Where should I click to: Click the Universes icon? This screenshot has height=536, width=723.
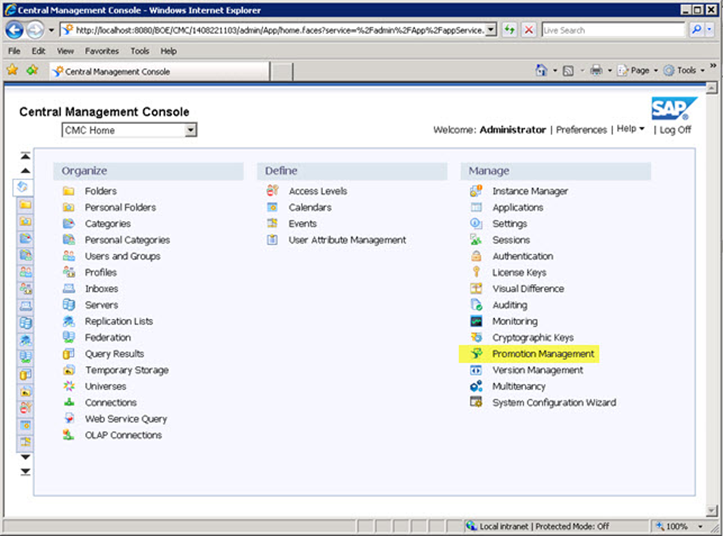tap(68, 386)
